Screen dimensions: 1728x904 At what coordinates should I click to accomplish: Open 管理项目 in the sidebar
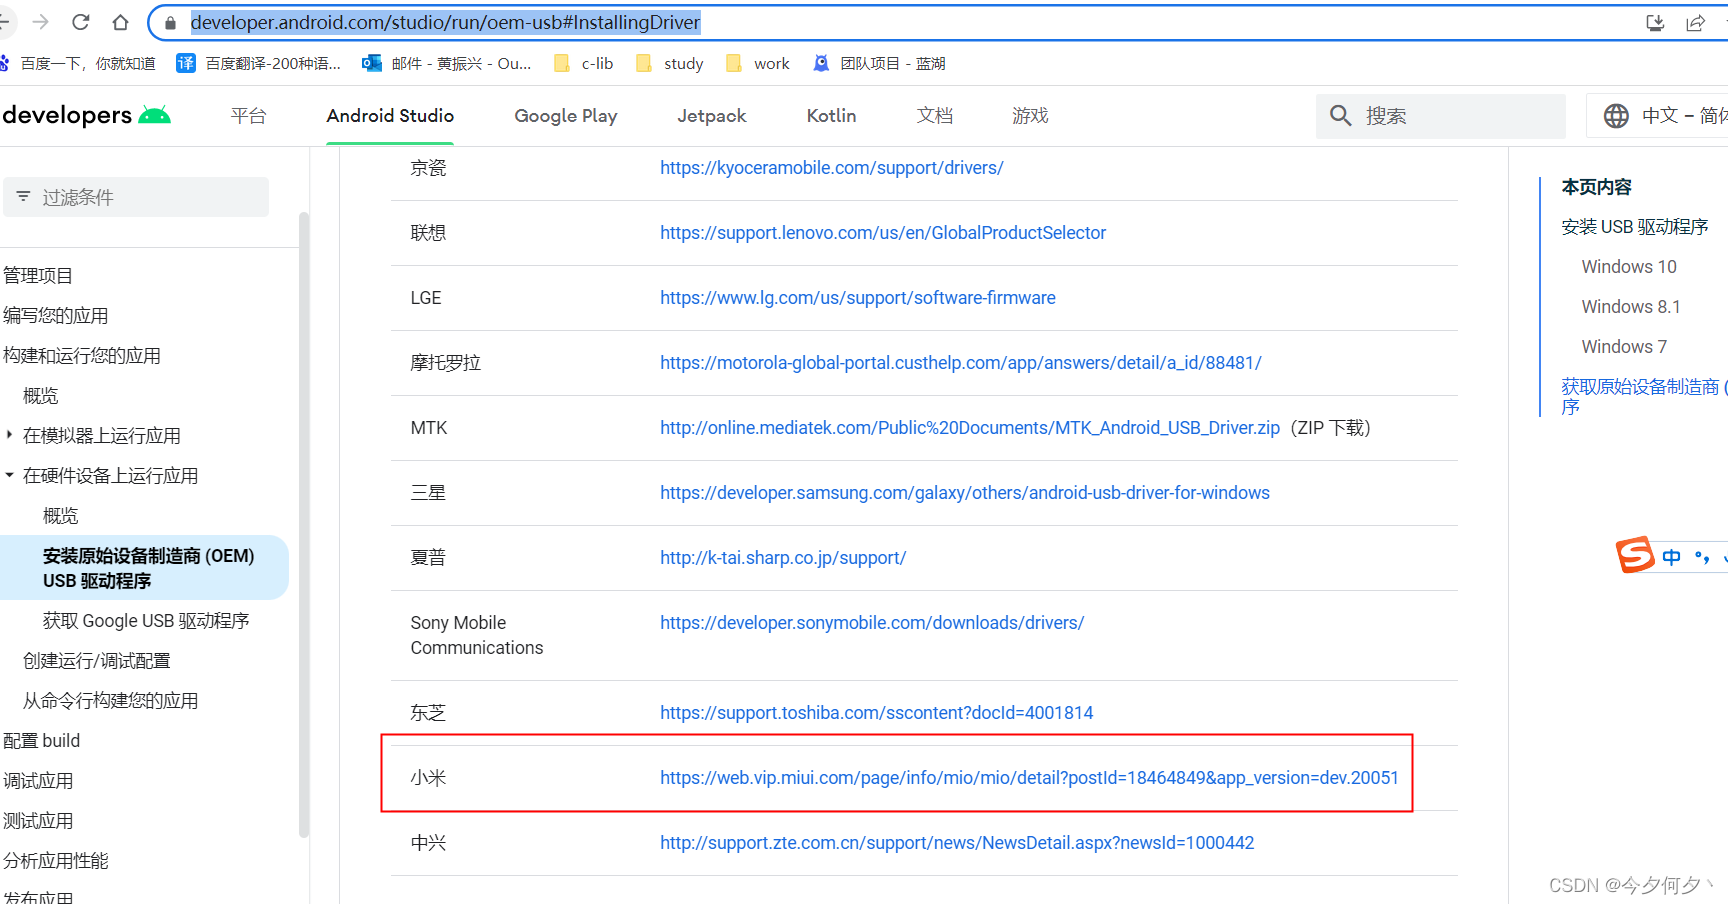tap(38, 275)
